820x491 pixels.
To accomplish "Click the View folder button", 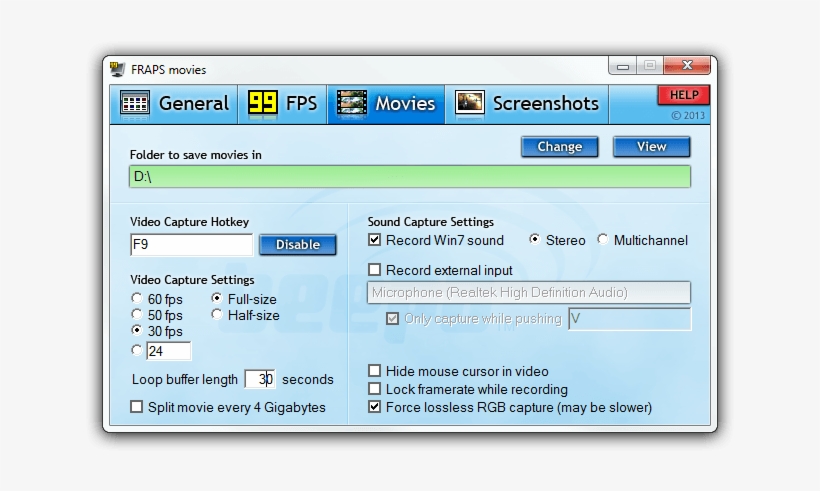I will click(651, 147).
